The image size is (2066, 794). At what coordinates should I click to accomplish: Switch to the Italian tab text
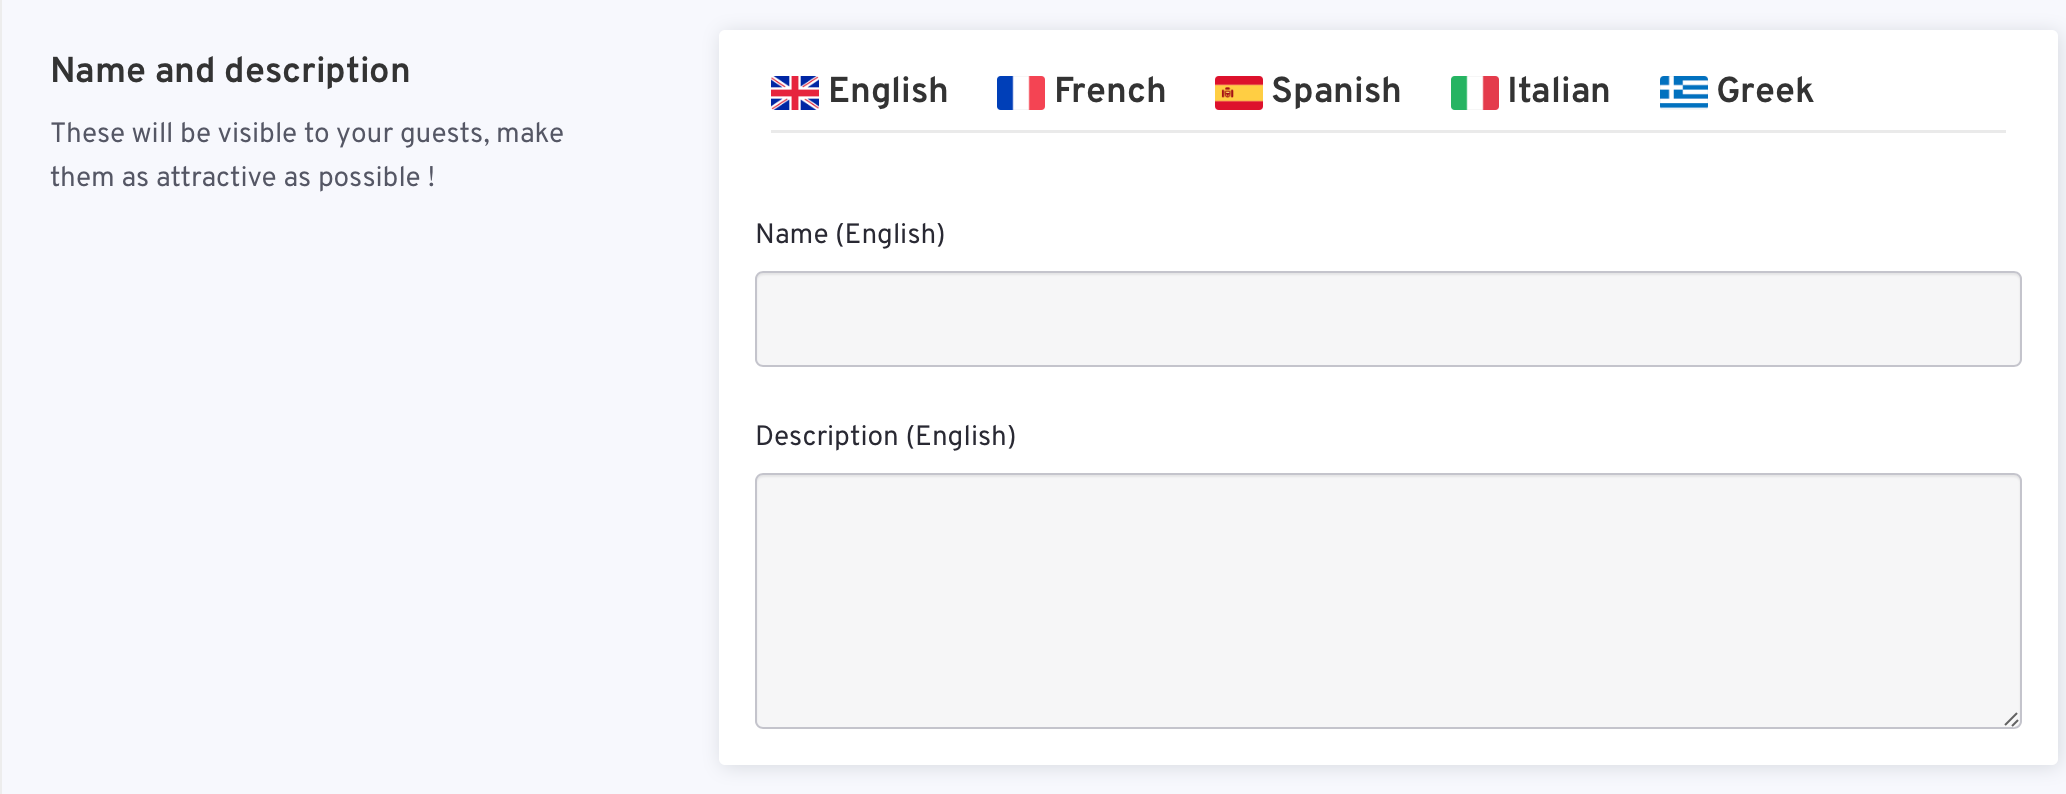click(x=1559, y=91)
